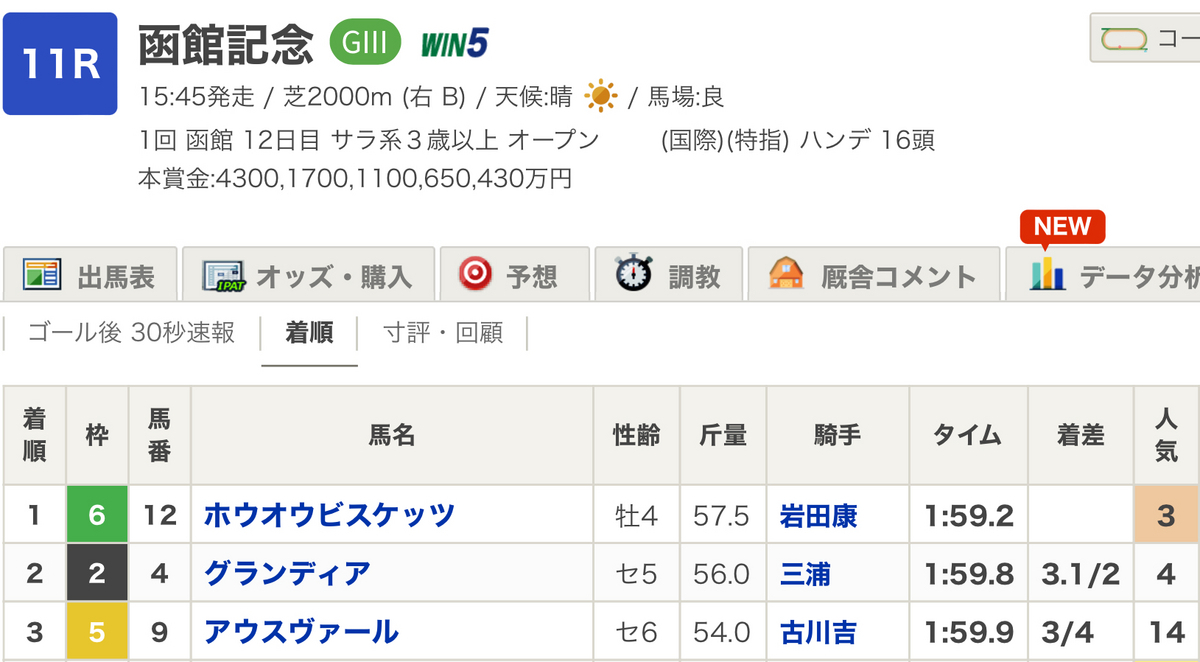Open horse グランディア link

pos(287,573)
